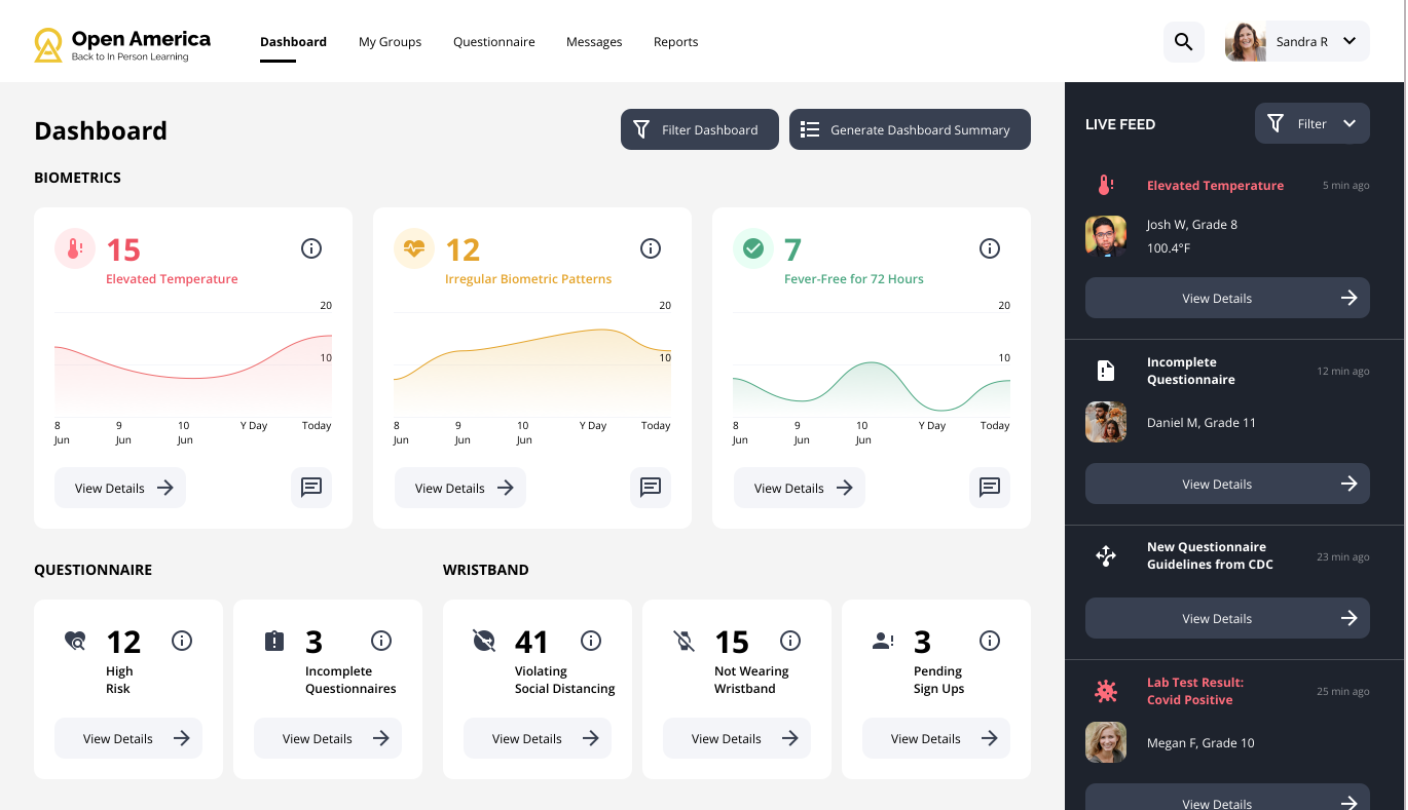Click the heartbeat icon on Irregular Biometric Patterns card
The image size is (1408, 810).
pyautogui.click(x=414, y=249)
